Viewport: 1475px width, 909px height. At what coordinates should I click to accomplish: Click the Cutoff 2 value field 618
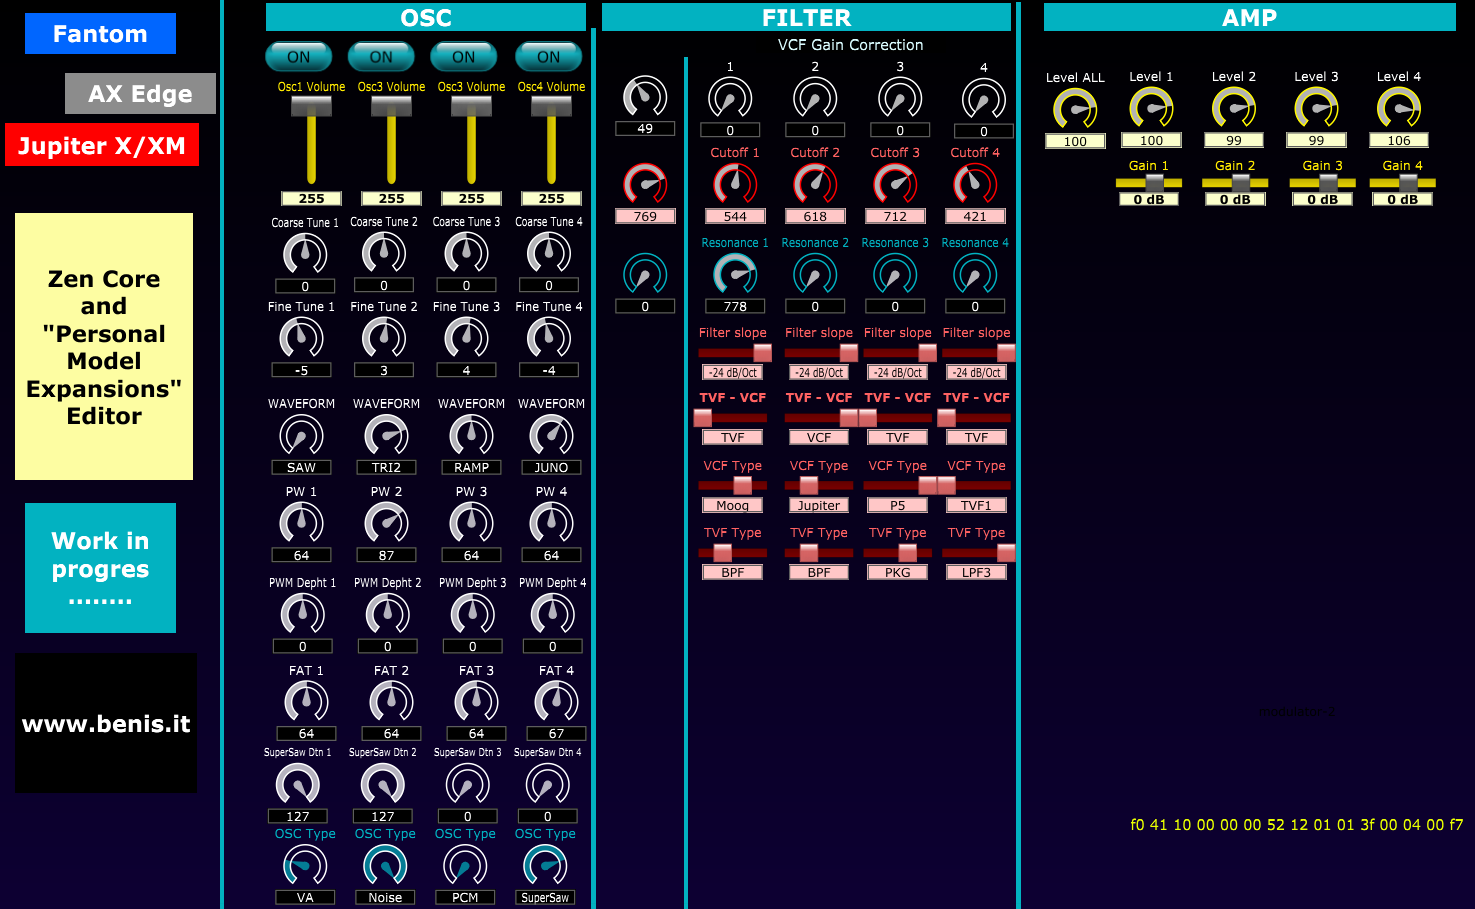click(815, 216)
